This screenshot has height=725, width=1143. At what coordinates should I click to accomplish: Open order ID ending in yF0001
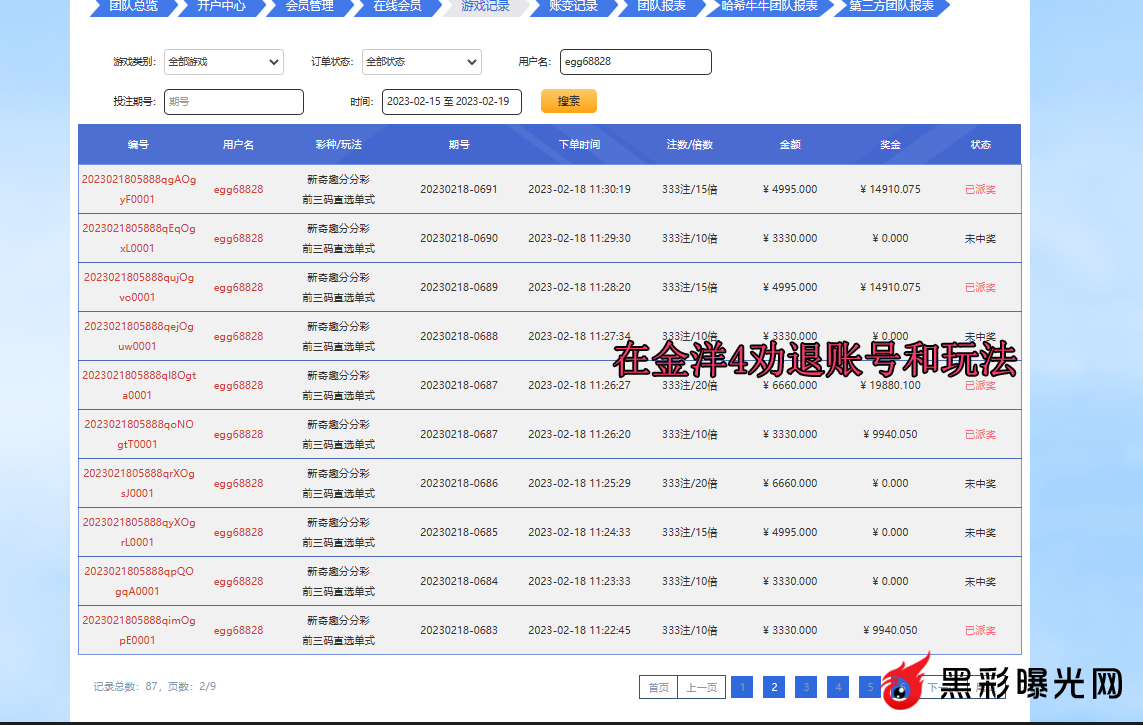click(139, 189)
